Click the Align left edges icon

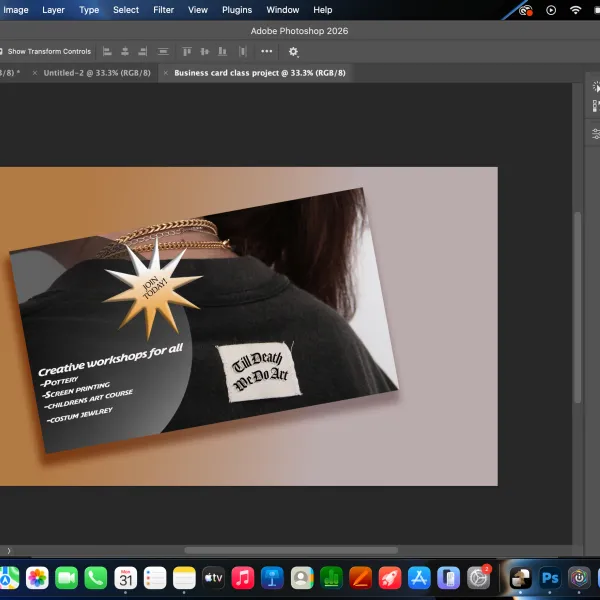click(x=107, y=51)
